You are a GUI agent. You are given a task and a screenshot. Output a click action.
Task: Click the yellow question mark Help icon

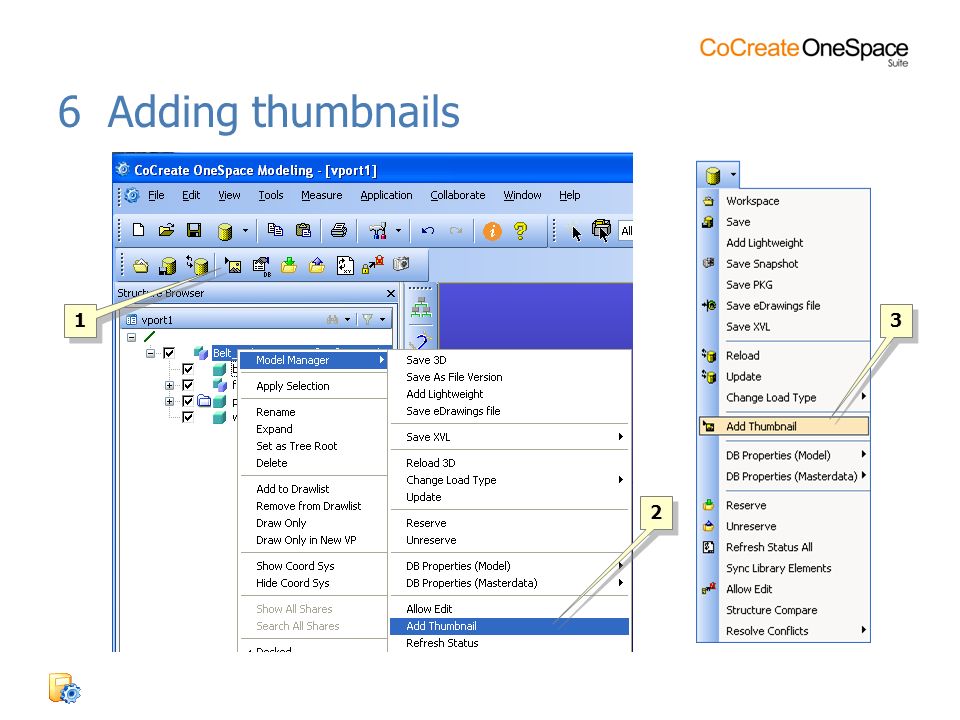click(x=520, y=231)
